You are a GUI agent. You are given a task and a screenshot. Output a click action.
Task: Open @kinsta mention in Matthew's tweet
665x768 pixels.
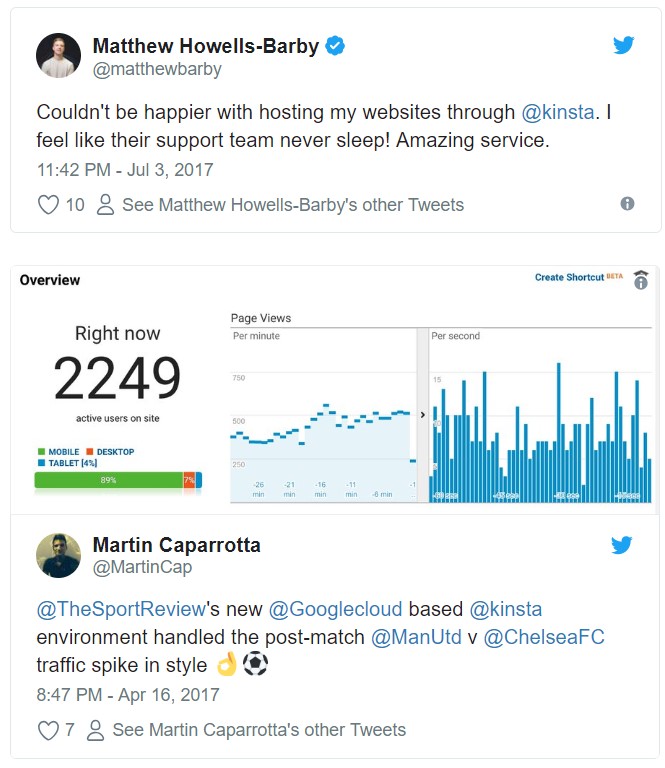coord(558,112)
